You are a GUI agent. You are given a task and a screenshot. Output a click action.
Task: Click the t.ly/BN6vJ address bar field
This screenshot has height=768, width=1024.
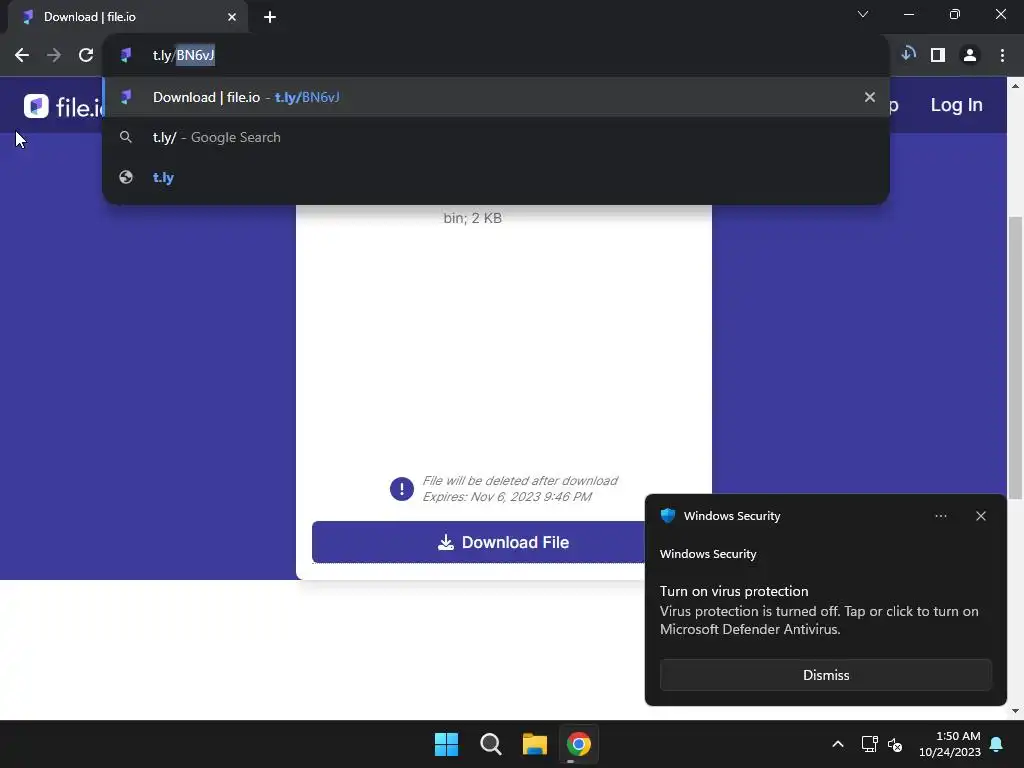(x=496, y=56)
